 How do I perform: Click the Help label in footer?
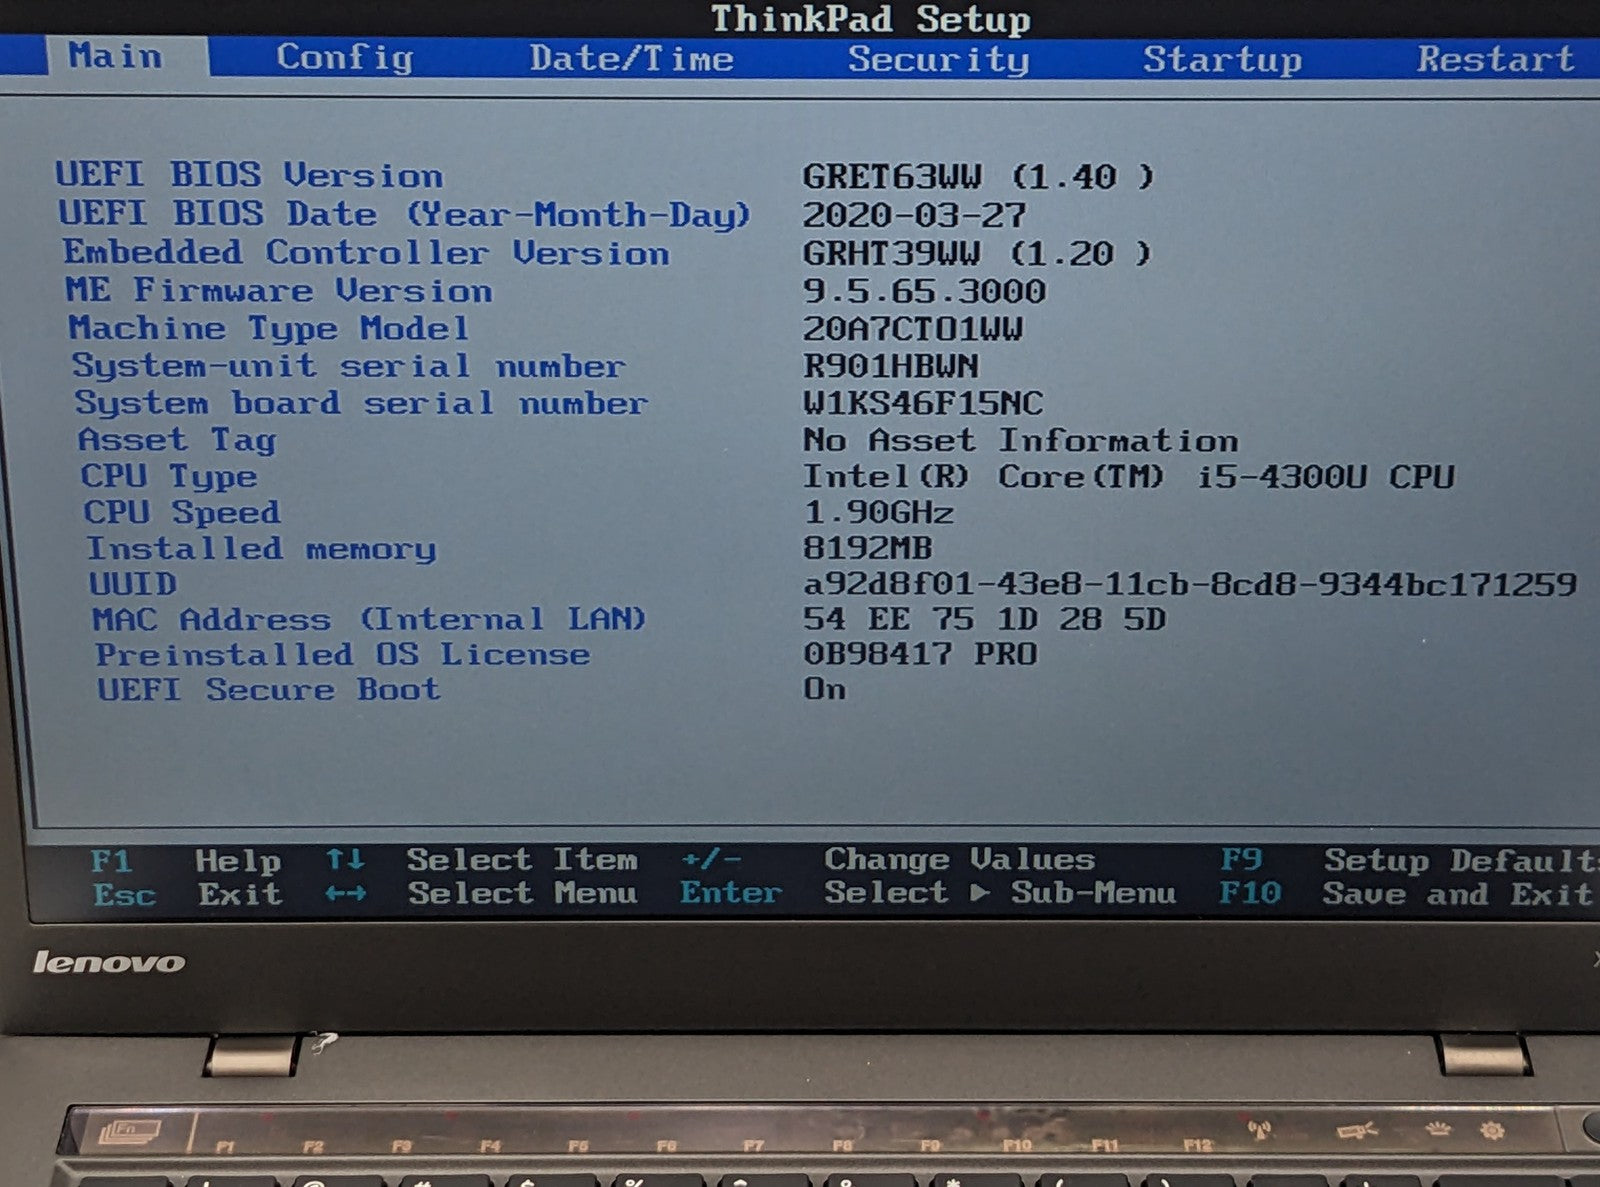(238, 860)
